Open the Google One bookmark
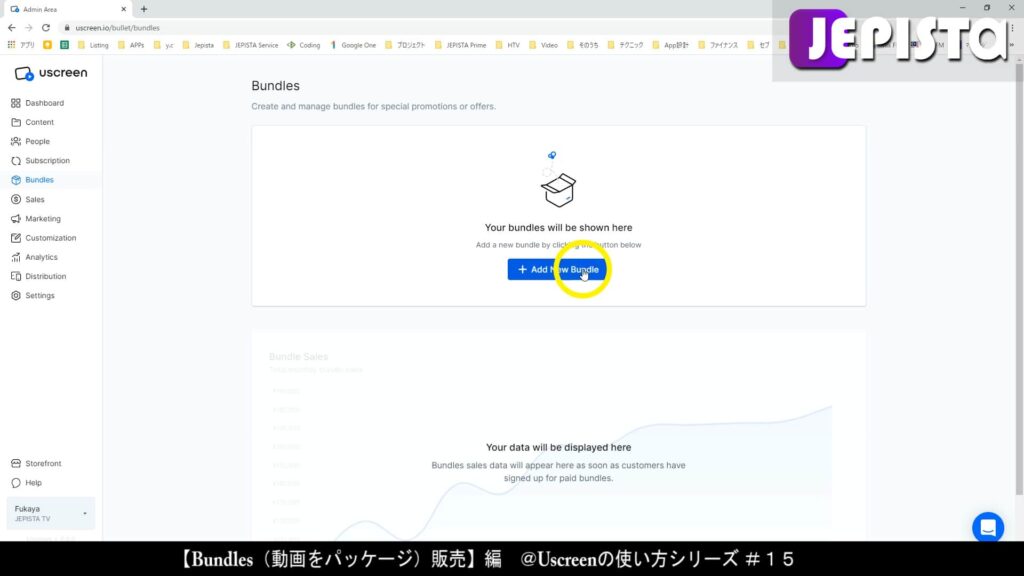Screen dimensions: 1024x576 pos(353,45)
